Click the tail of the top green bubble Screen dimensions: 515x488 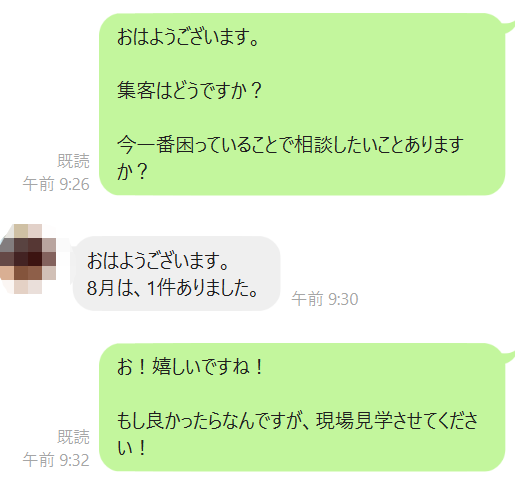[509, 26]
